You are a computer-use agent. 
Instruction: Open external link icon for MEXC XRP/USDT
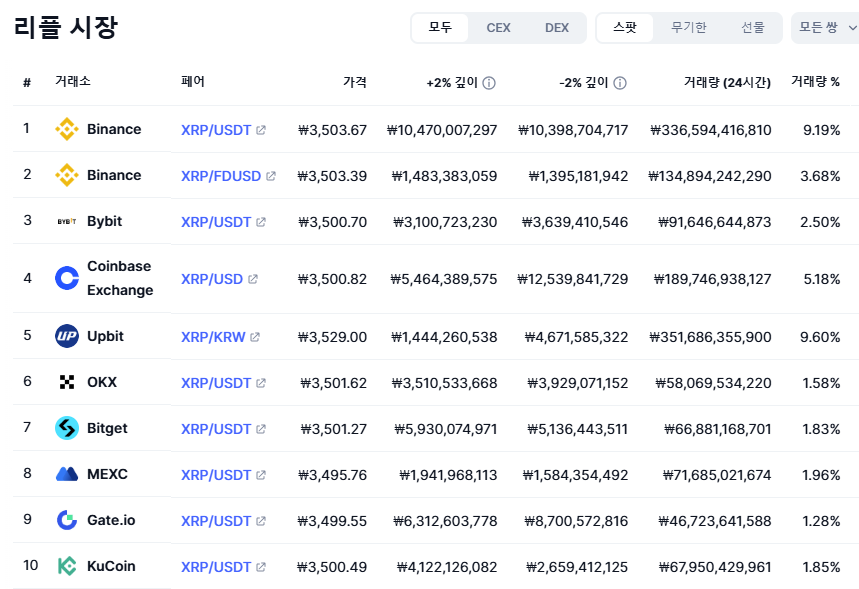tap(261, 475)
